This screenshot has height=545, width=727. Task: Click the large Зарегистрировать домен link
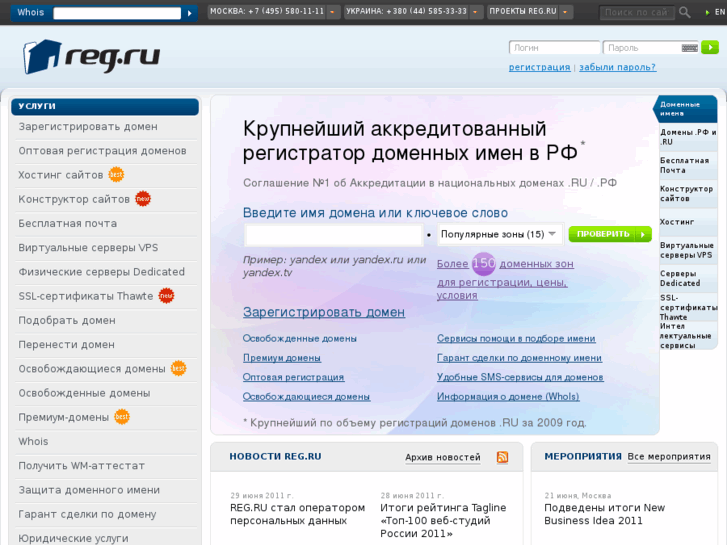tap(324, 312)
